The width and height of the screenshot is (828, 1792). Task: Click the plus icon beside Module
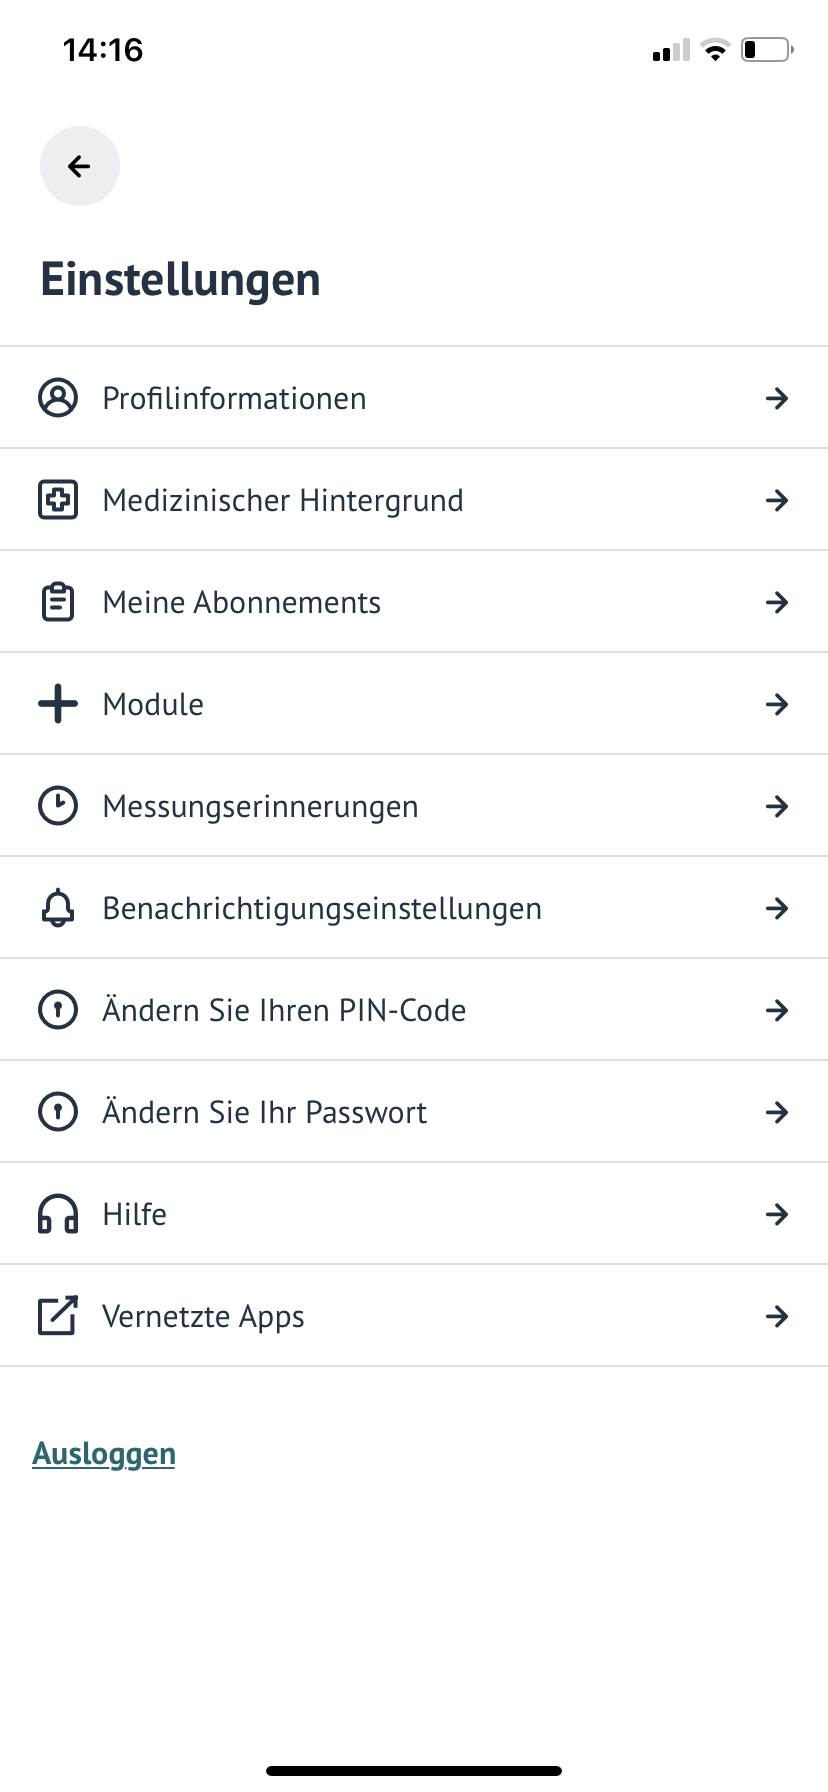click(58, 704)
